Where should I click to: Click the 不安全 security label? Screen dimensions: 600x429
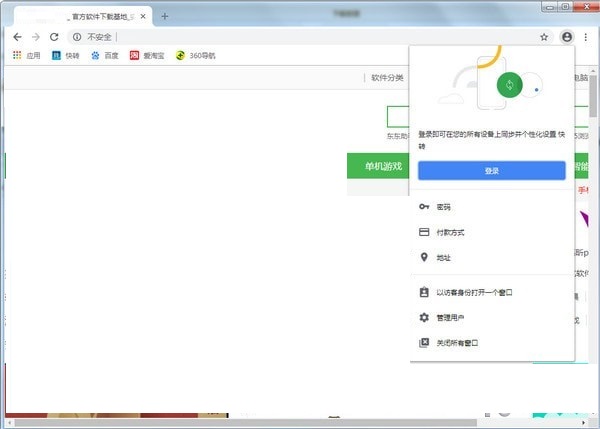point(99,37)
